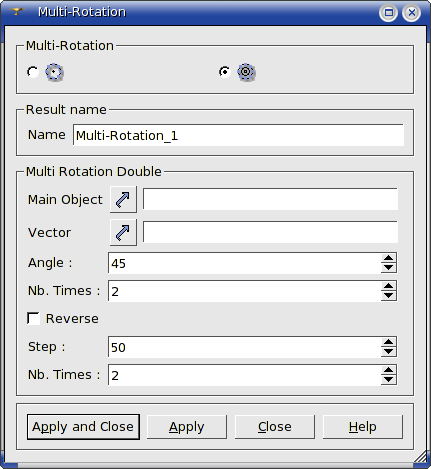Click the Main Object selection arrow icon
The width and height of the screenshot is (431, 469).
pos(123,199)
